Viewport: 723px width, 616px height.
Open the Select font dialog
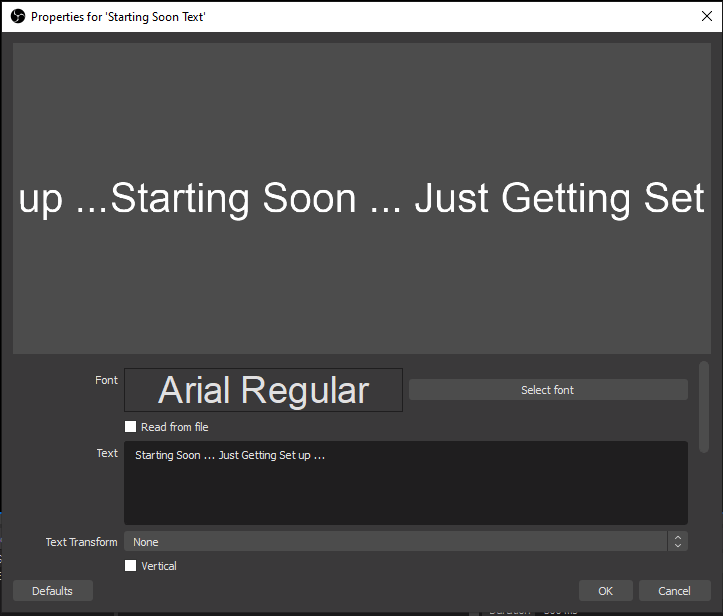pos(548,390)
